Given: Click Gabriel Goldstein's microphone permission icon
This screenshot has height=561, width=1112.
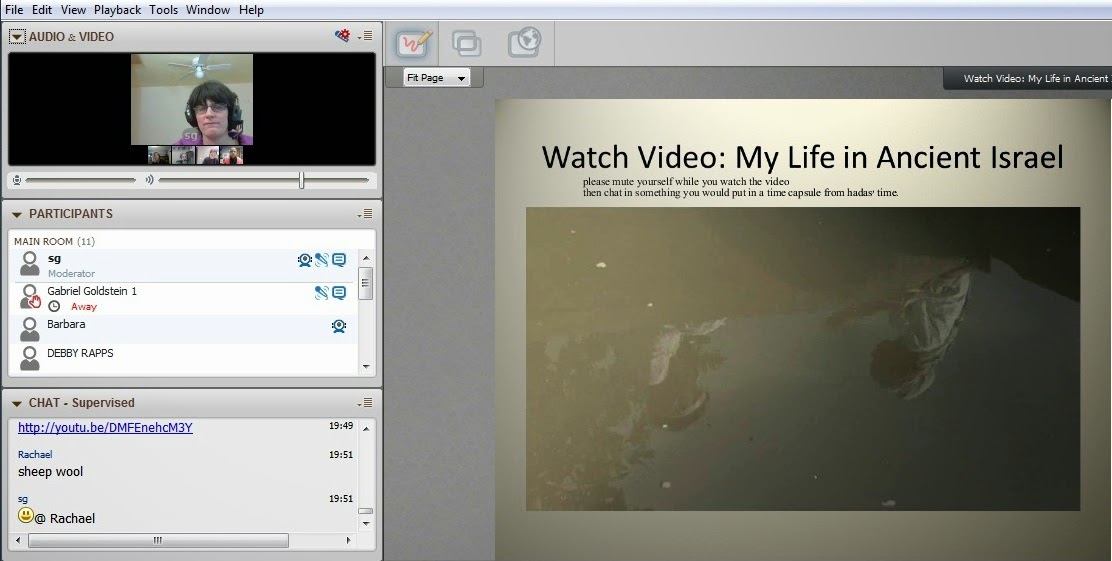Looking at the screenshot, I should [x=322, y=292].
